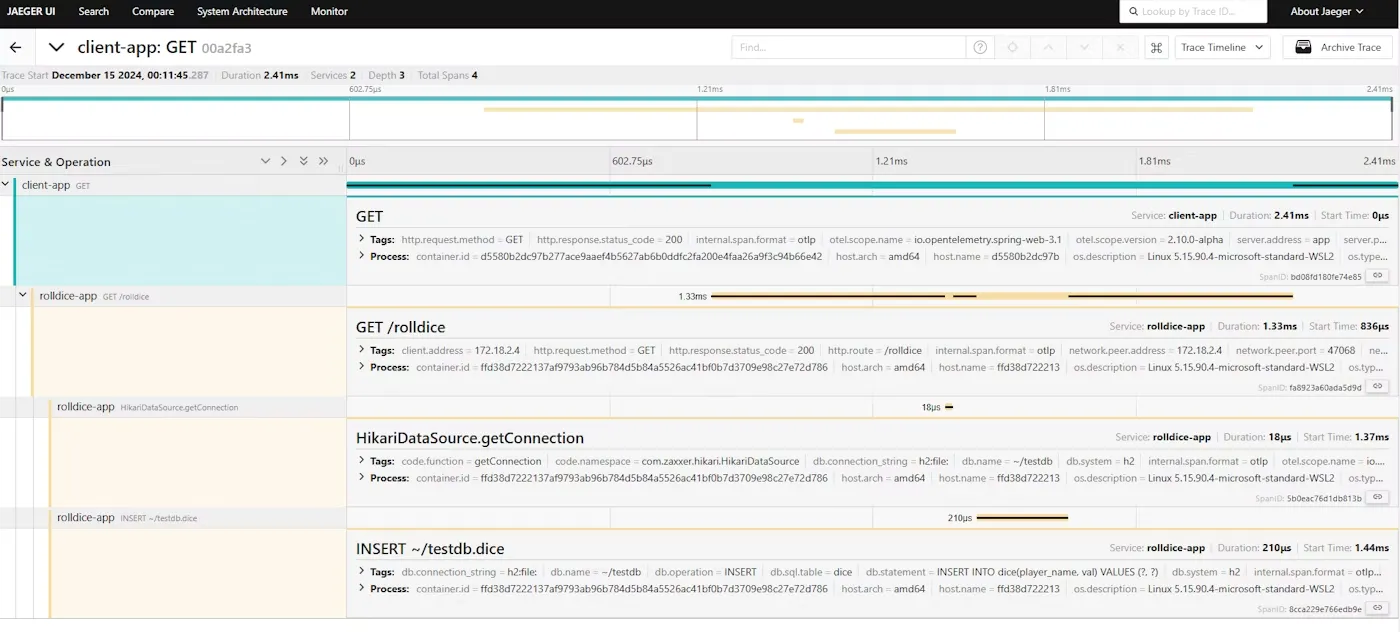1400x632 pixels.
Task: Open the Compare page in the top nav
Action: point(153,12)
